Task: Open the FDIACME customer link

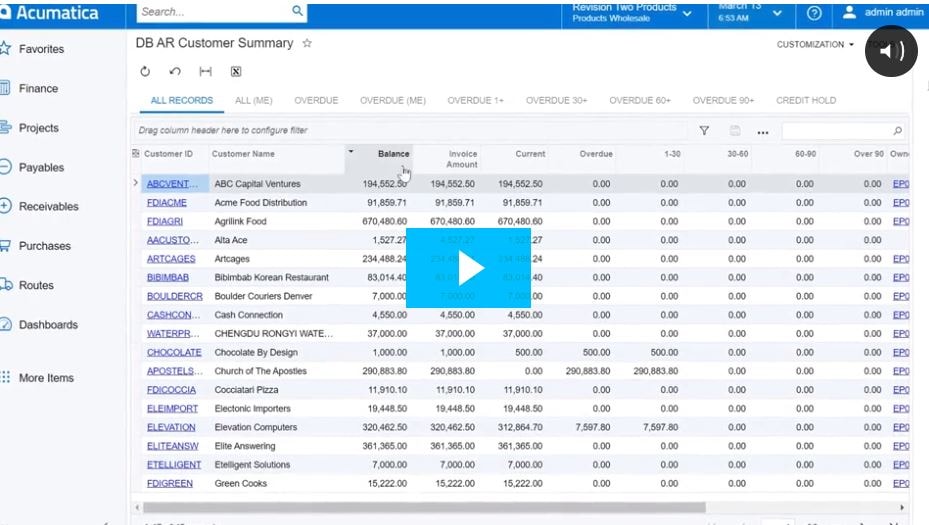Action: [166, 203]
